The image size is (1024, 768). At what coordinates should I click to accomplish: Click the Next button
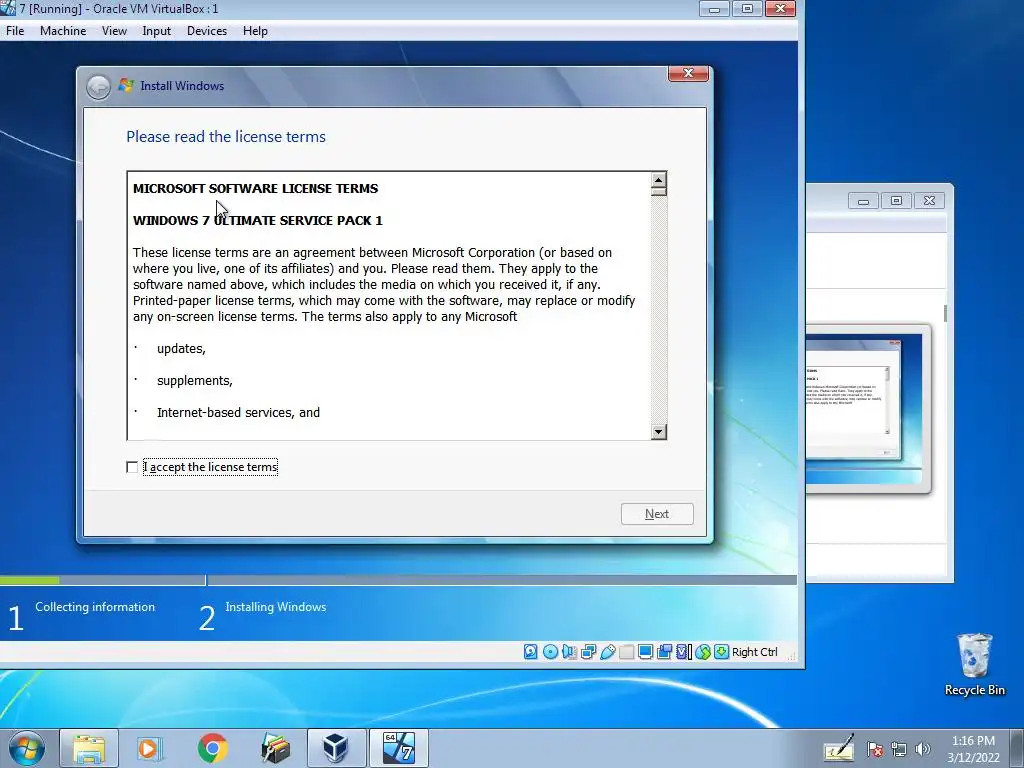[657, 514]
